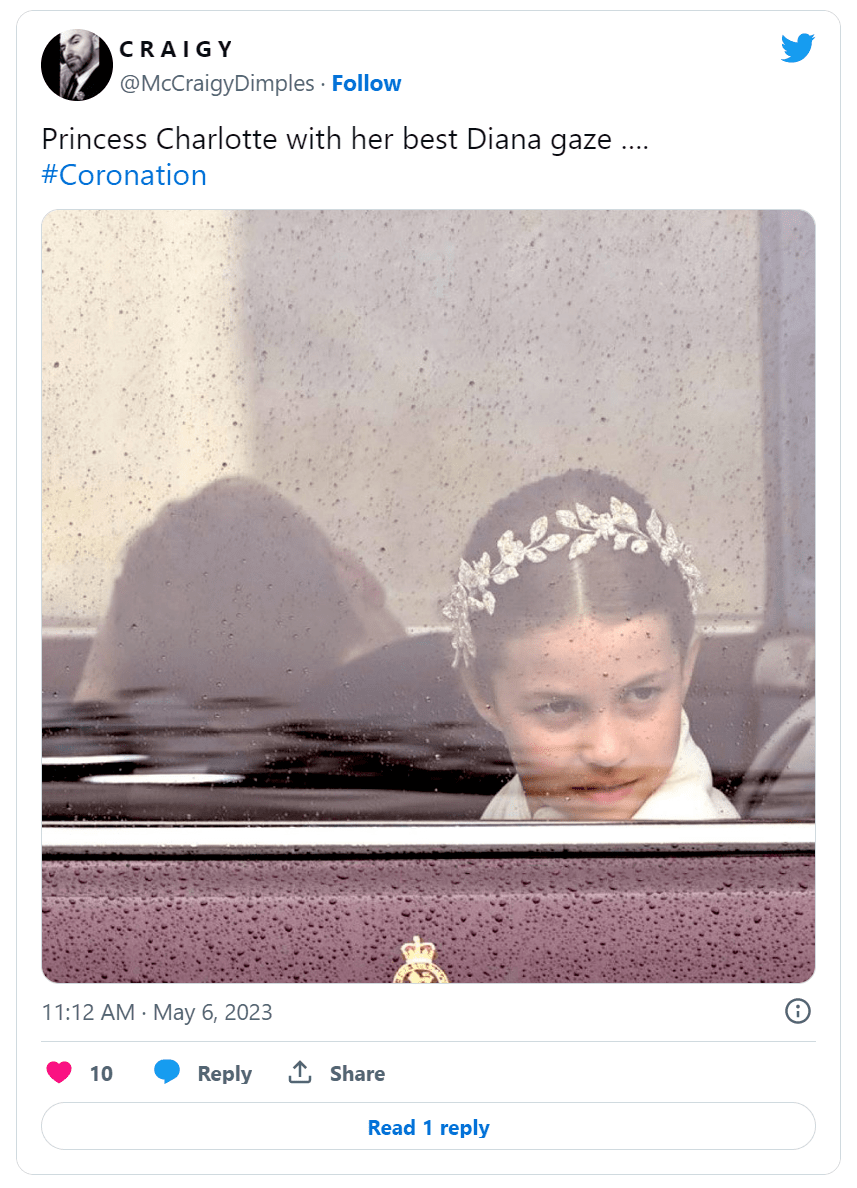Click the share upload arrow icon
Viewport: 857px width, 1188px height.
pyautogui.click(x=300, y=1072)
